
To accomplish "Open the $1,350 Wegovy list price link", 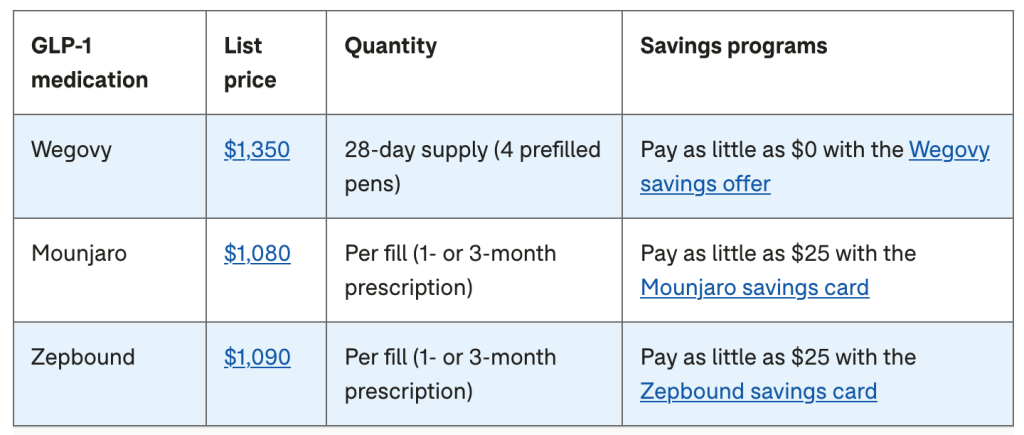I will pyautogui.click(x=257, y=150).
